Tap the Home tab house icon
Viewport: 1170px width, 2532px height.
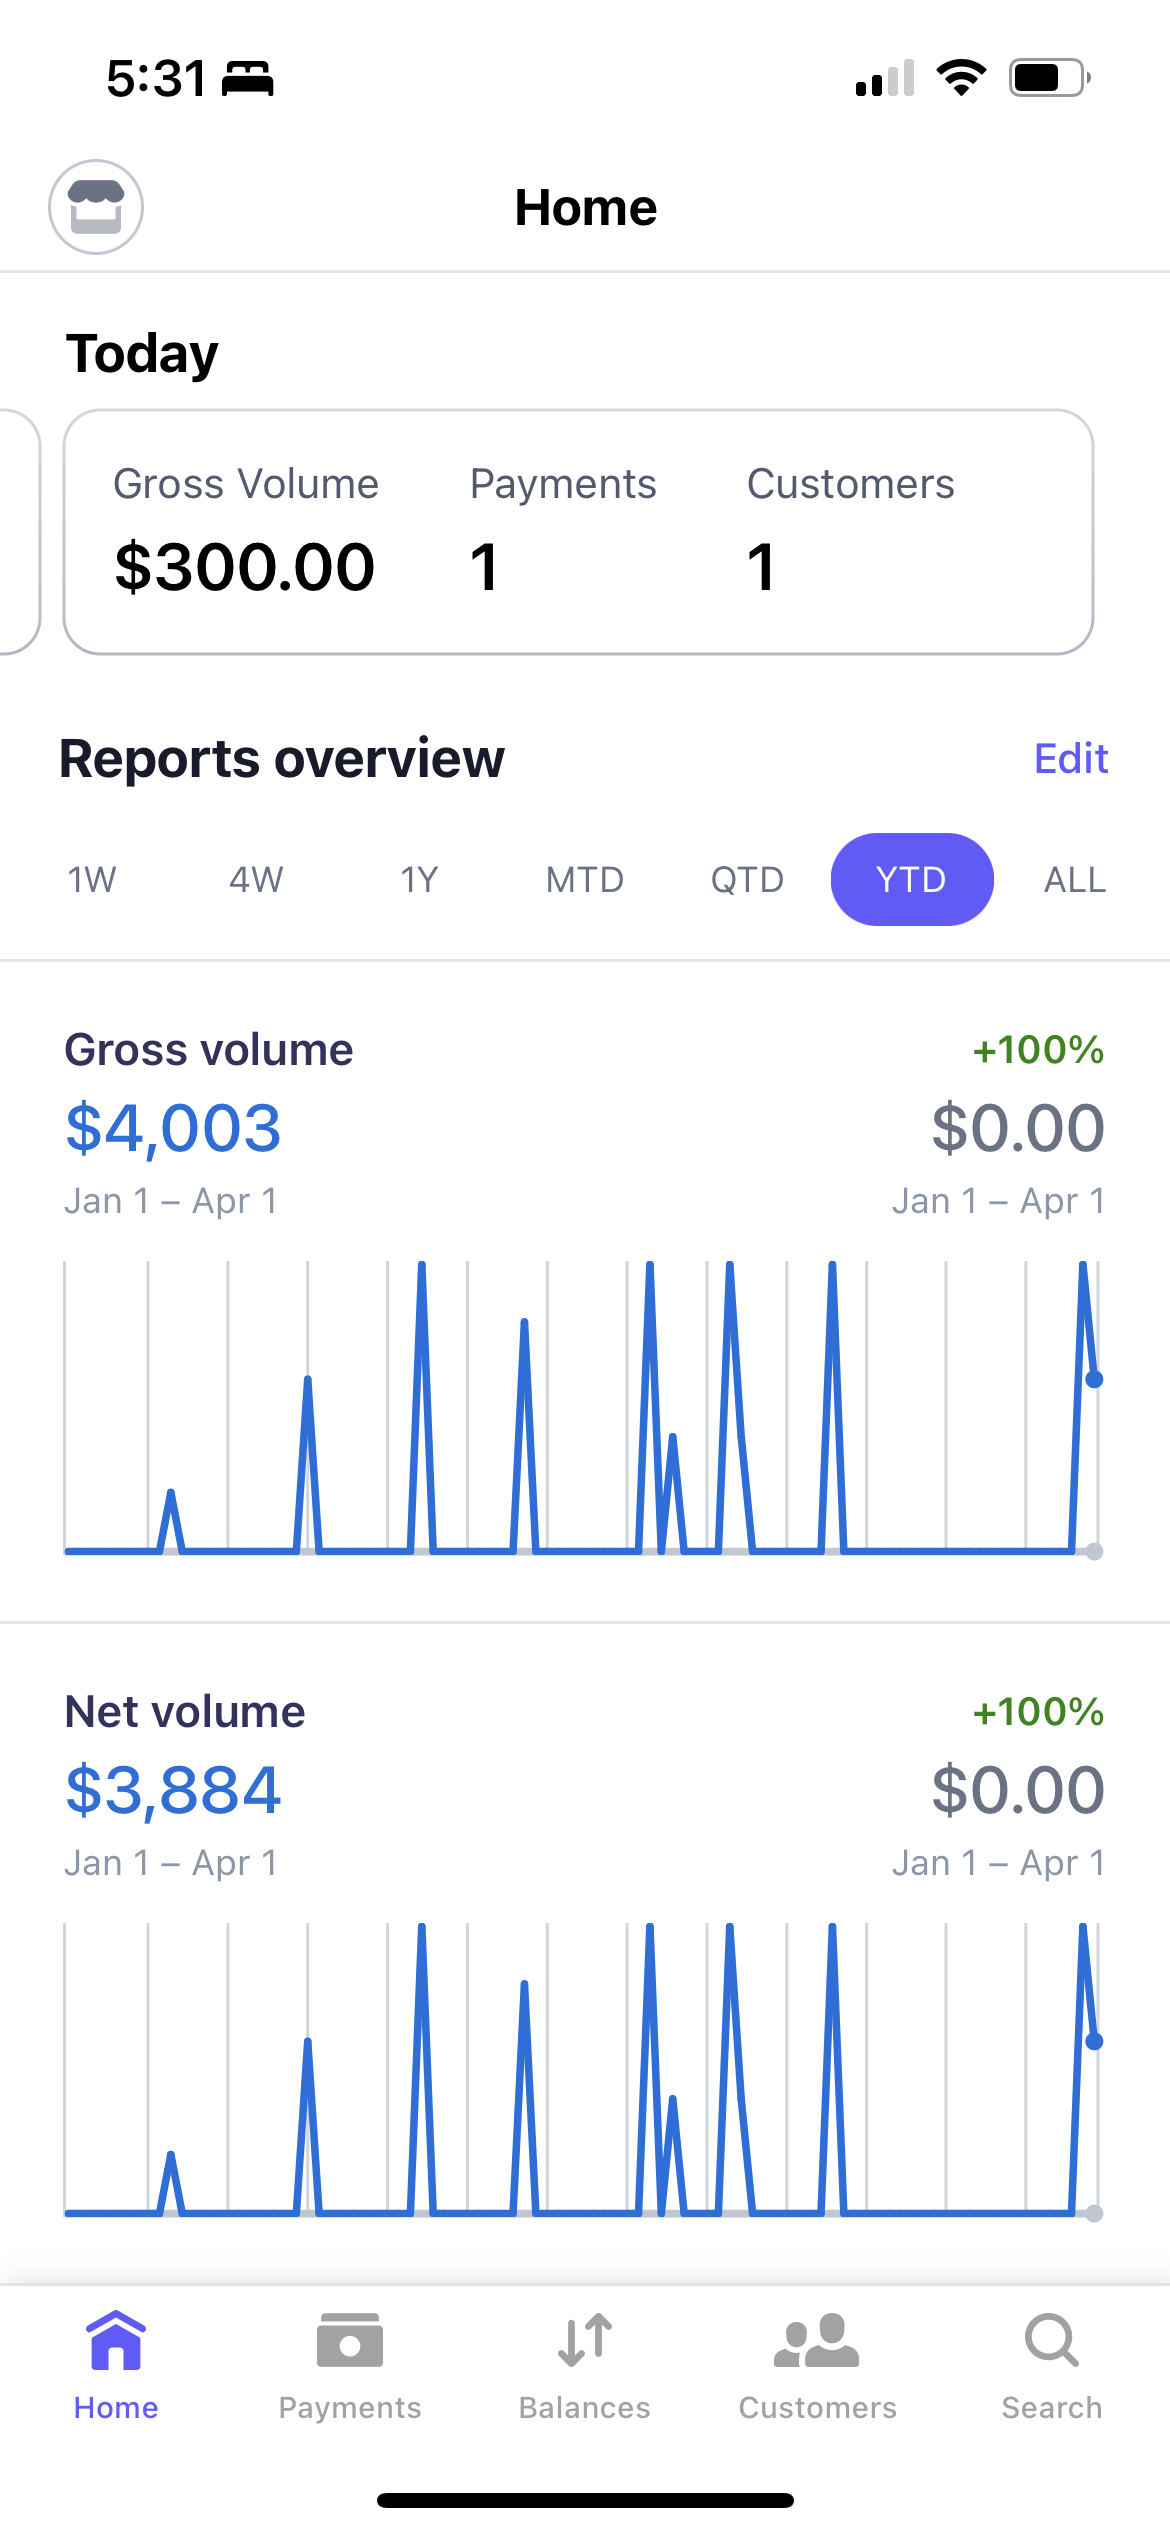click(x=116, y=2341)
